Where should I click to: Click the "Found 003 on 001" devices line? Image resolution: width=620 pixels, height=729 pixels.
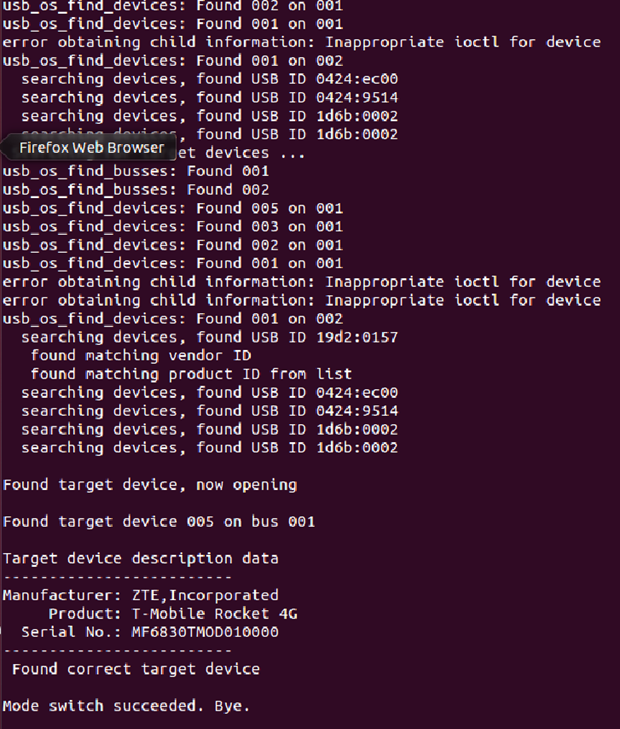coord(172,226)
